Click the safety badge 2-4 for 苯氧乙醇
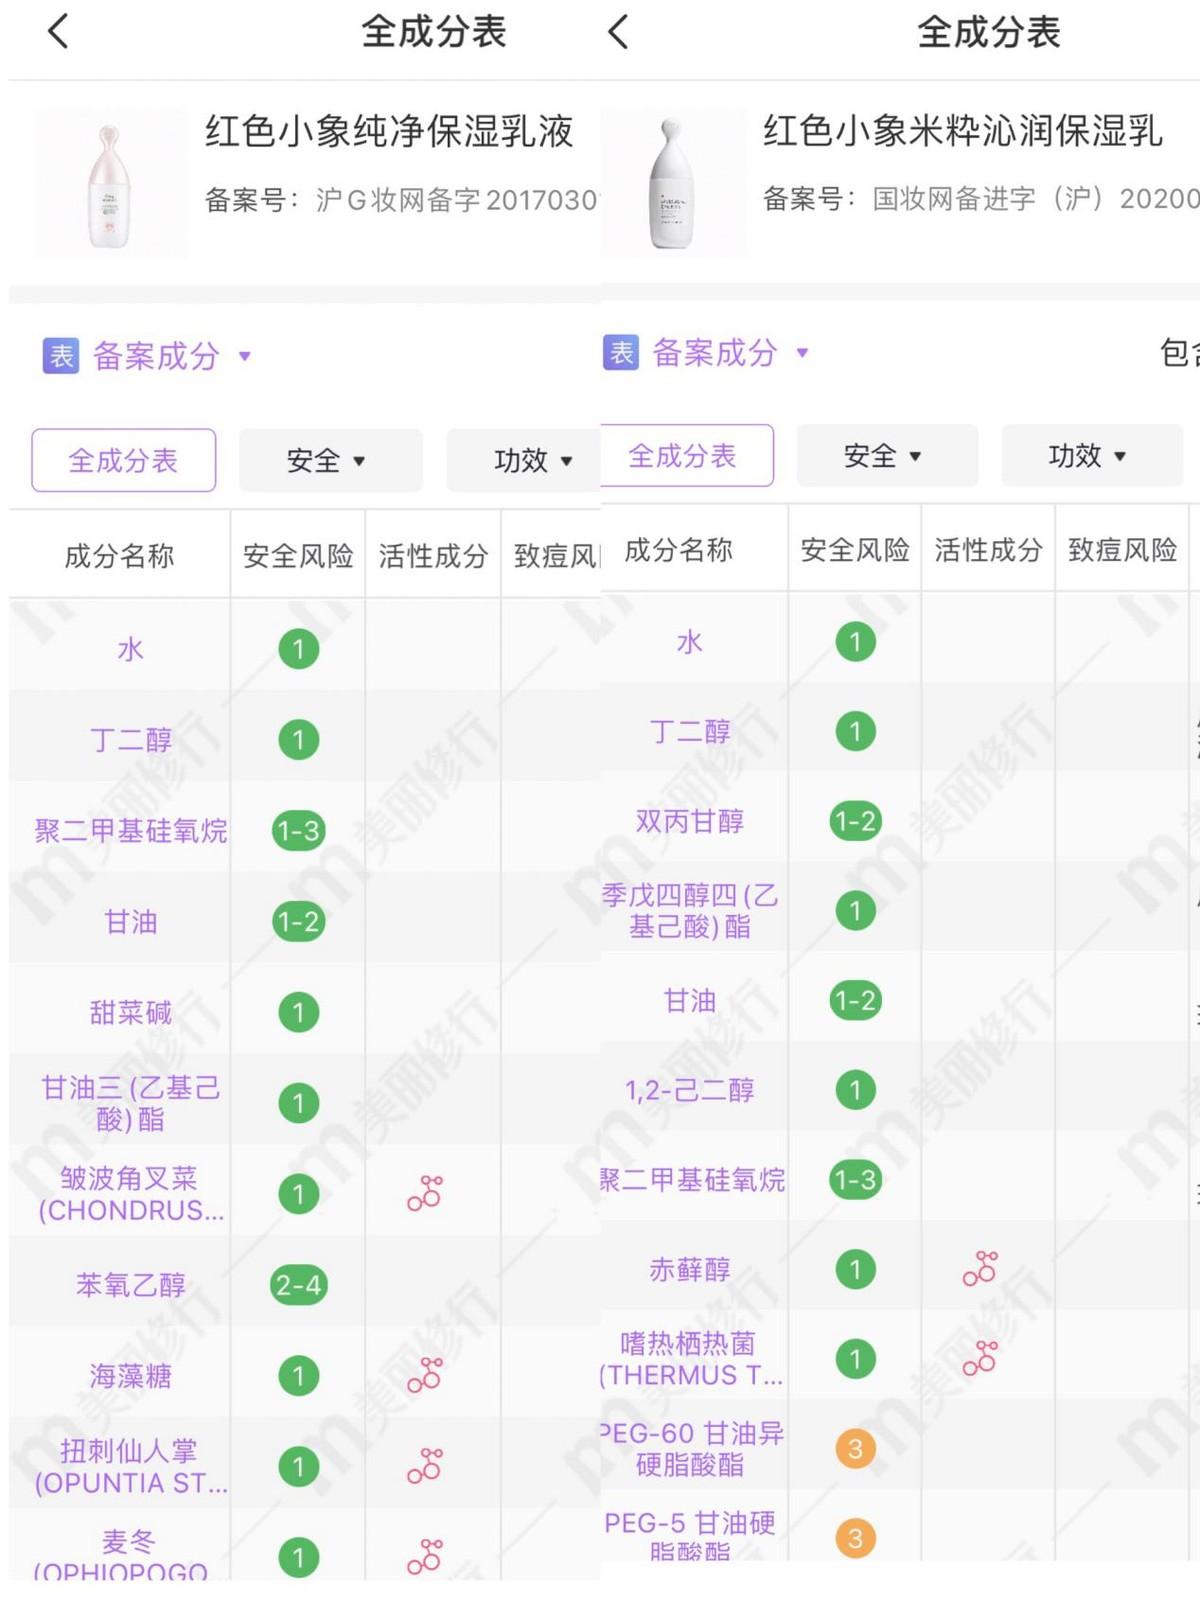The image size is (1200, 1599). [298, 1285]
